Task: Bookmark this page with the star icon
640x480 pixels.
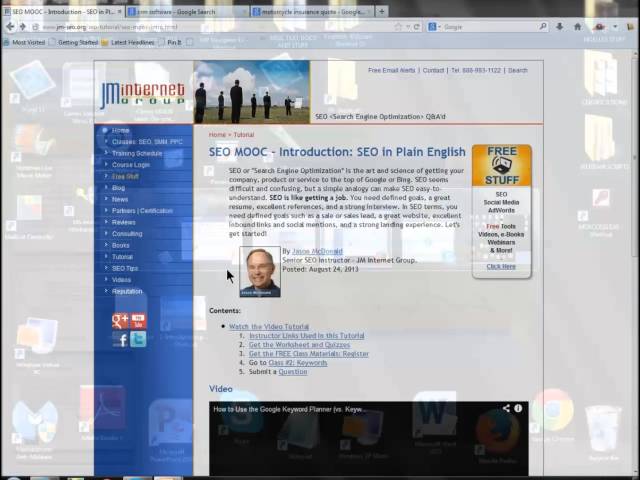Action: pyautogui.click(x=398, y=27)
